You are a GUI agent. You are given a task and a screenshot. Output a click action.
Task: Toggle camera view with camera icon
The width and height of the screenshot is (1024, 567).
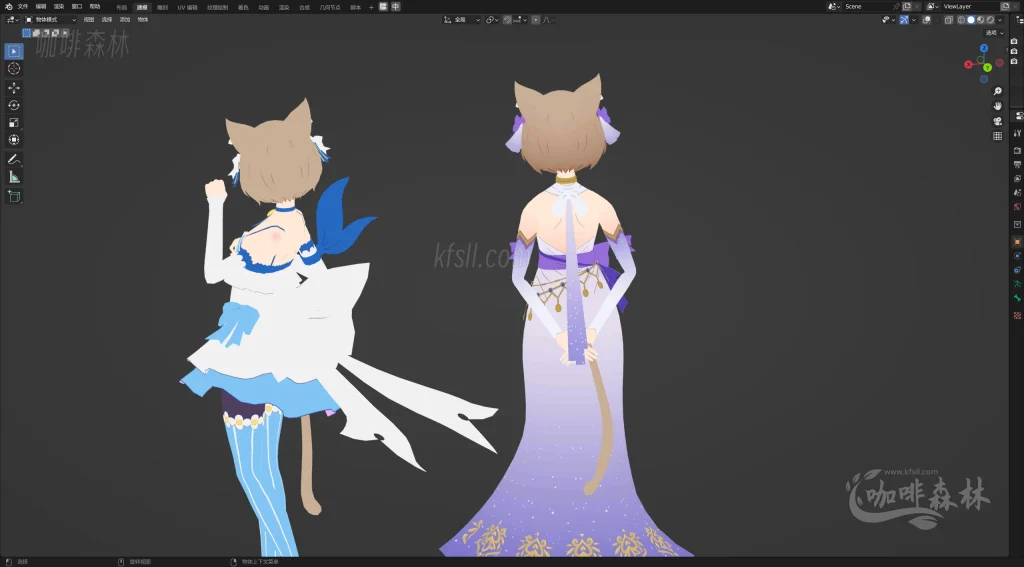997,121
